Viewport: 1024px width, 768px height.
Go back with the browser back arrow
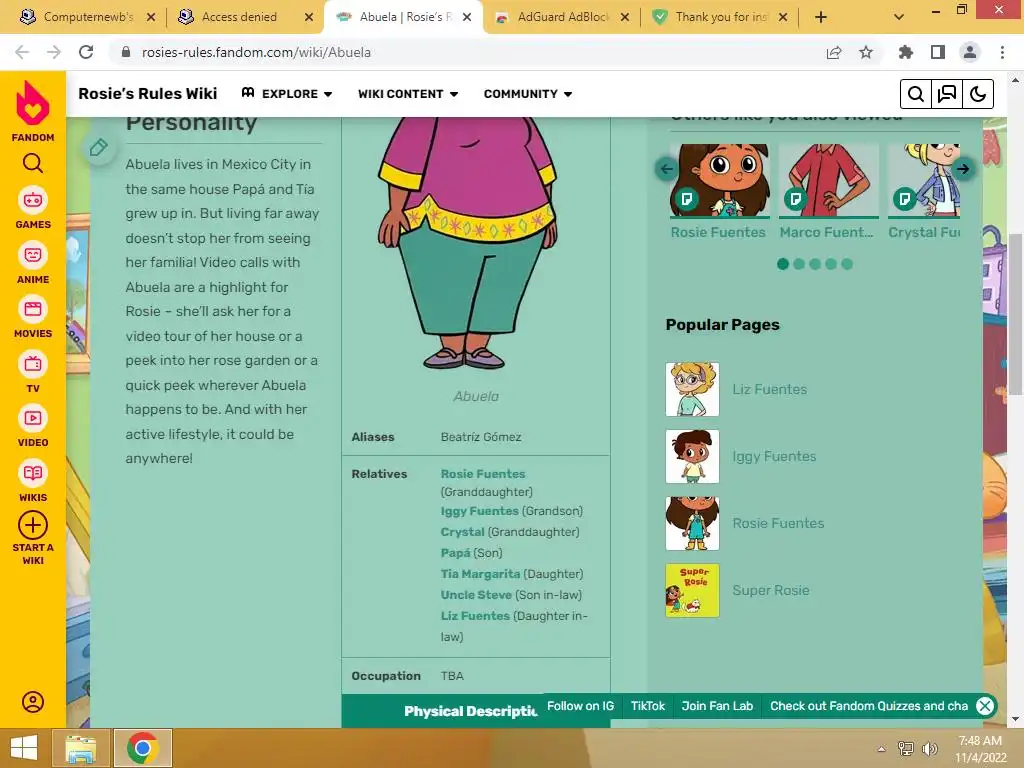click(x=22, y=52)
